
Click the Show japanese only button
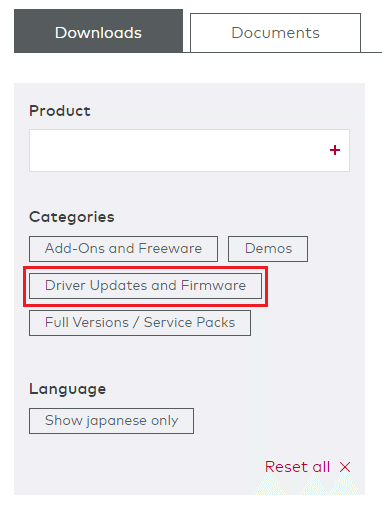[111, 421]
